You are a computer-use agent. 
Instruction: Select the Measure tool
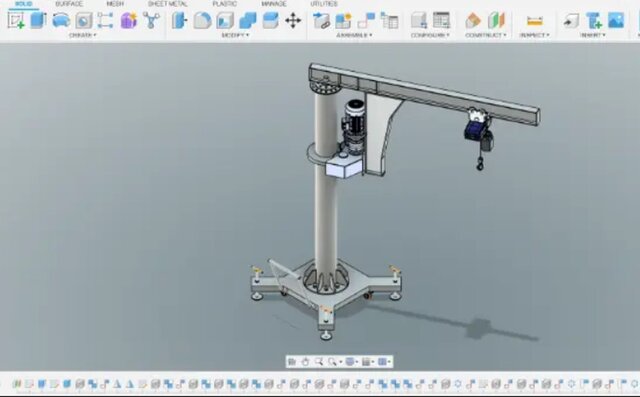534,20
